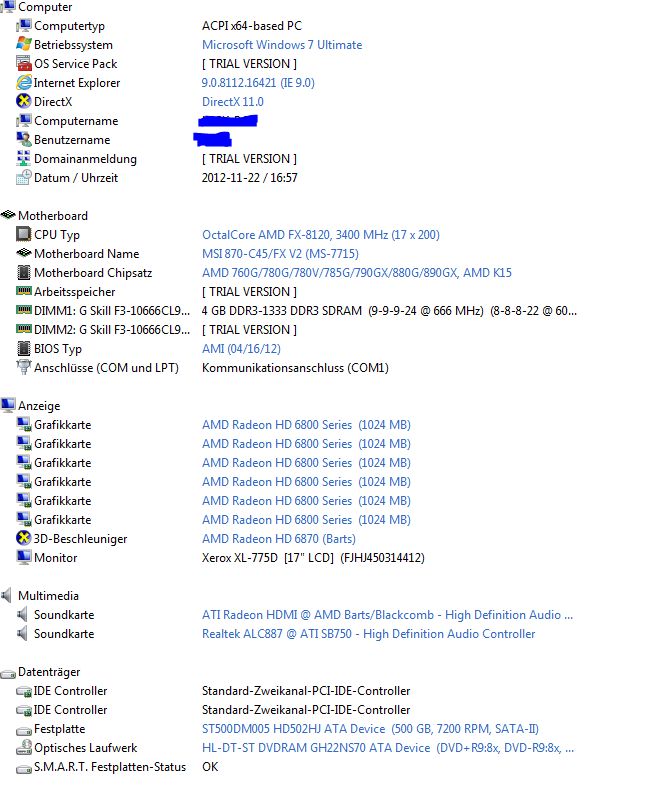This screenshot has width=649, height=794.
Task: Click Kommunikationsanschluss (COM1) value
Action: [x=295, y=368]
